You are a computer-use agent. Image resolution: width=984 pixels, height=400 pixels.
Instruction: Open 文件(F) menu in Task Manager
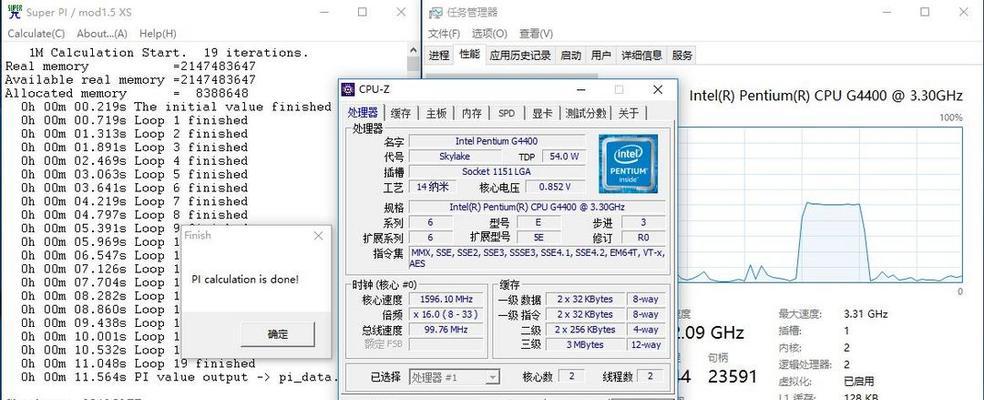[444, 34]
